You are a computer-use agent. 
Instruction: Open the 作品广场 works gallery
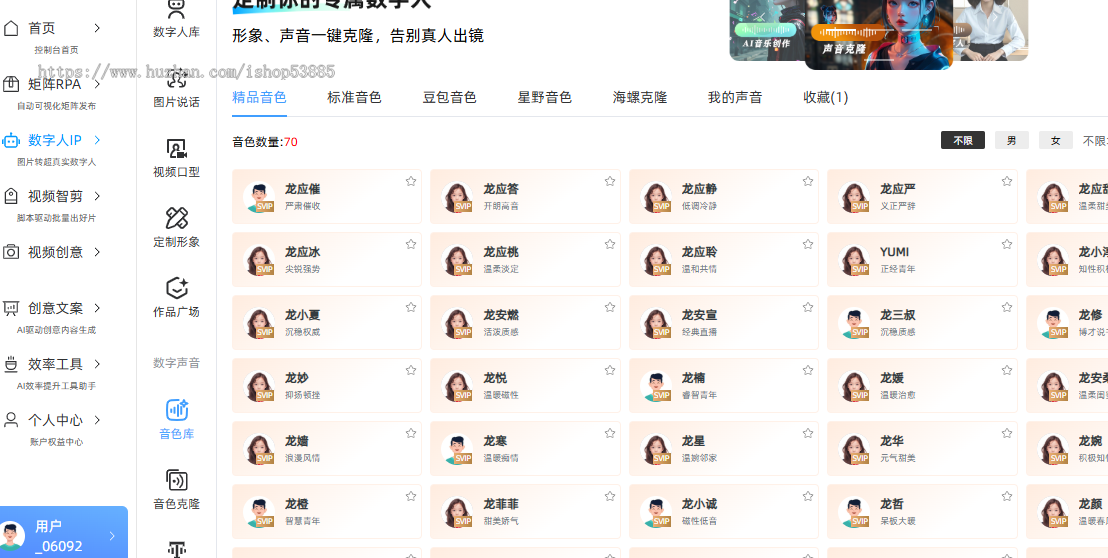click(x=176, y=297)
